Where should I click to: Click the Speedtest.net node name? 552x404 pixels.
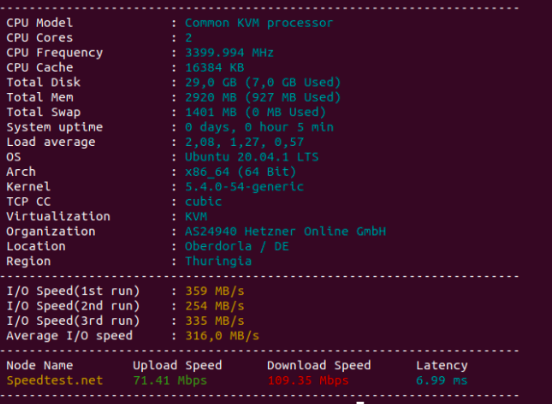[55, 380]
